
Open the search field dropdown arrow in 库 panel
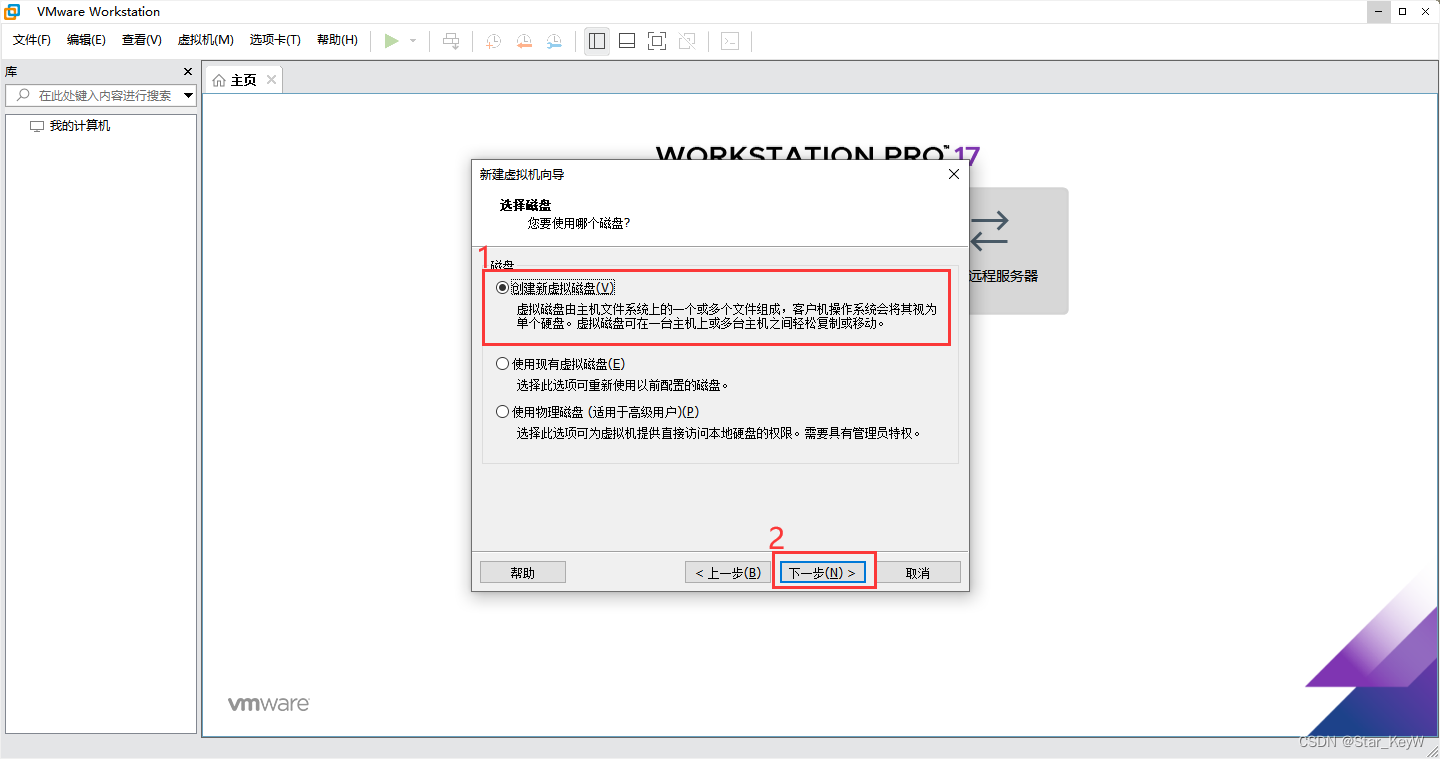(x=186, y=95)
